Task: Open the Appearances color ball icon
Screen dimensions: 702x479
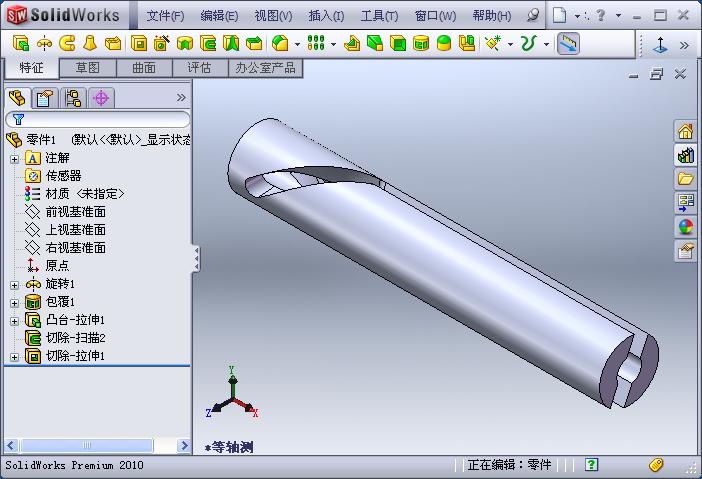Action: (685, 227)
